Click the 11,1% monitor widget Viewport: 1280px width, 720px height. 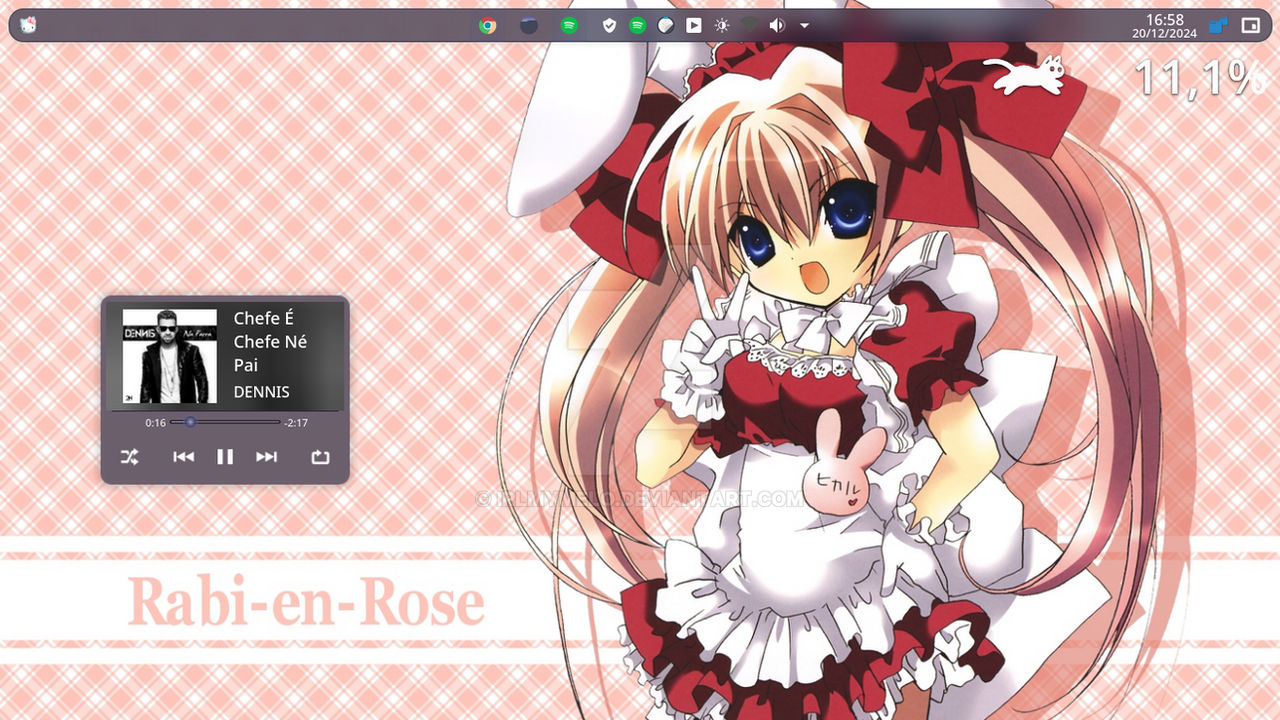[1201, 77]
